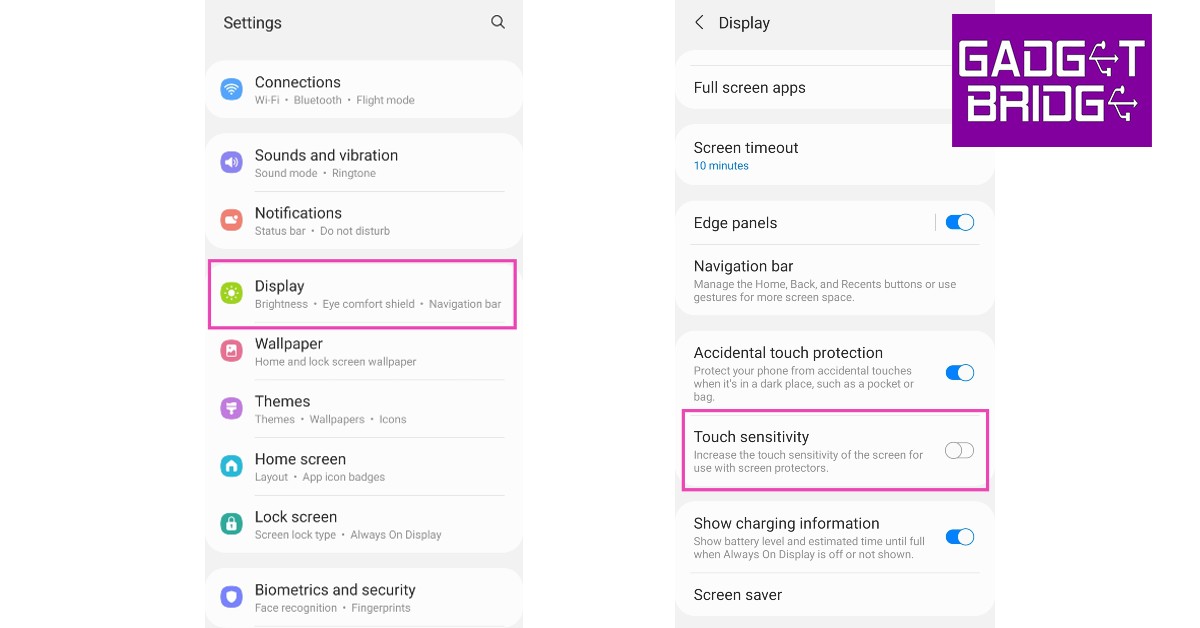The width and height of the screenshot is (1200, 628).
Task: Disable Accidental touch protection switch
Action: [x=959, y=372]
